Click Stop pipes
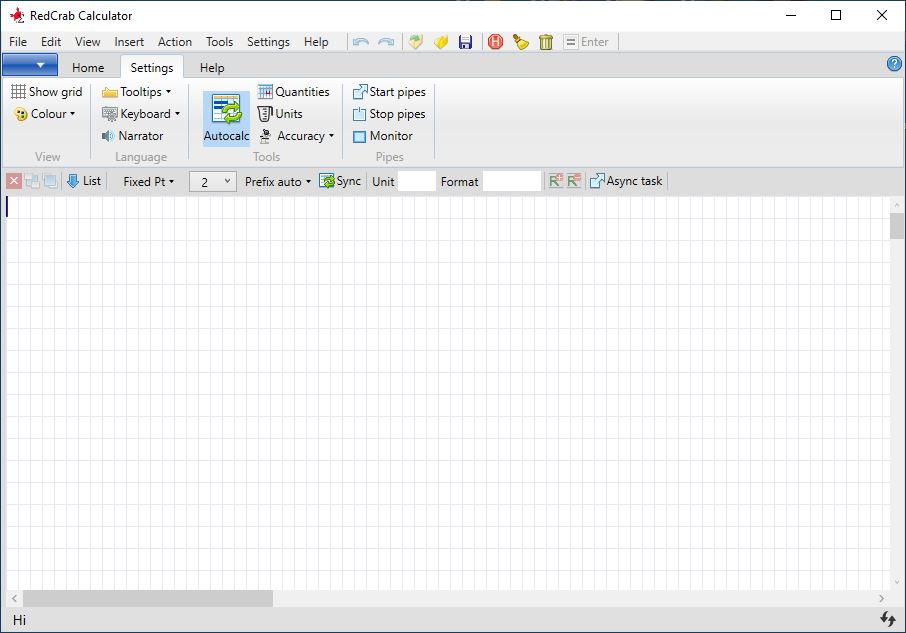The height and width of the screenshot is (633, 906). pyautogui.click(x=389, y=114)
